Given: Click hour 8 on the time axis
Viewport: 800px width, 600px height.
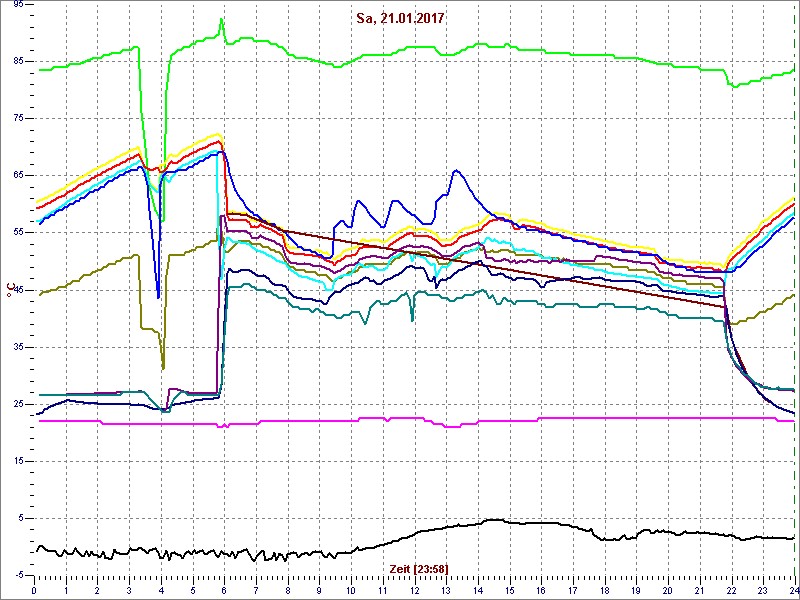Looking at the screenshot, I should pos(288,590).
